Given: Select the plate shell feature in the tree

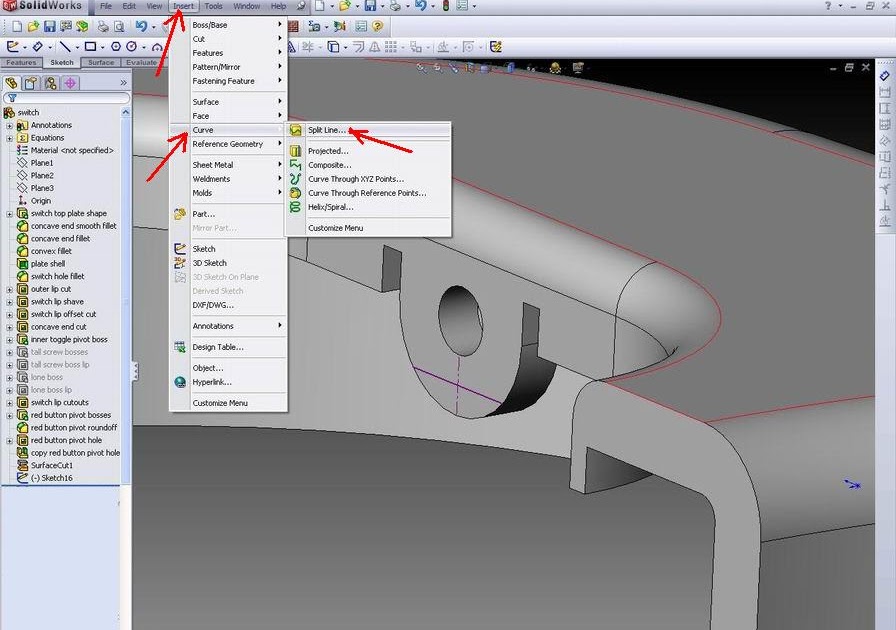Looking at the screenshot, I should coord(50,263).
